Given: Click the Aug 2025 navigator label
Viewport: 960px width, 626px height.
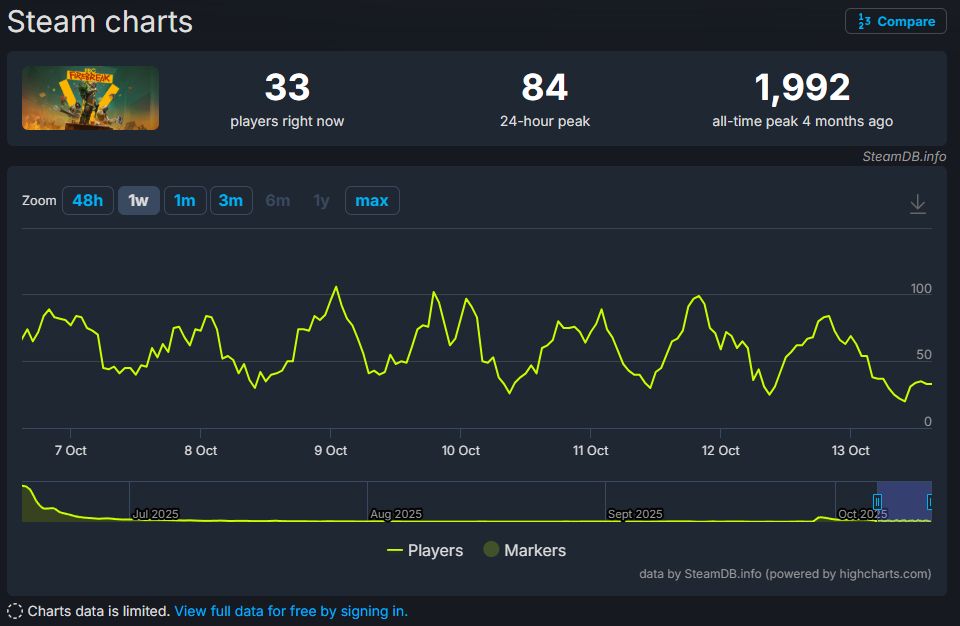Looking at the screenshot, I should [x=396, y=514].
